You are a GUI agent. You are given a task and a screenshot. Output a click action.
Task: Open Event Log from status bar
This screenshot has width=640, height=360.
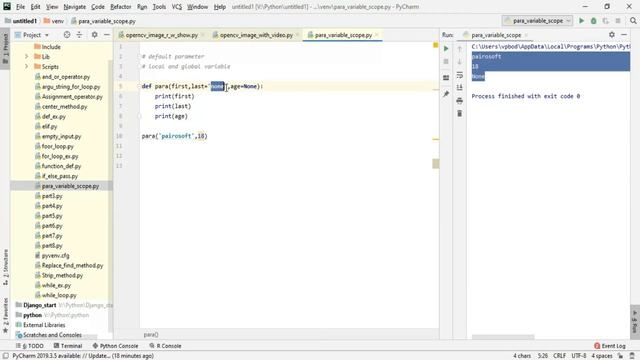coord(610,346)
